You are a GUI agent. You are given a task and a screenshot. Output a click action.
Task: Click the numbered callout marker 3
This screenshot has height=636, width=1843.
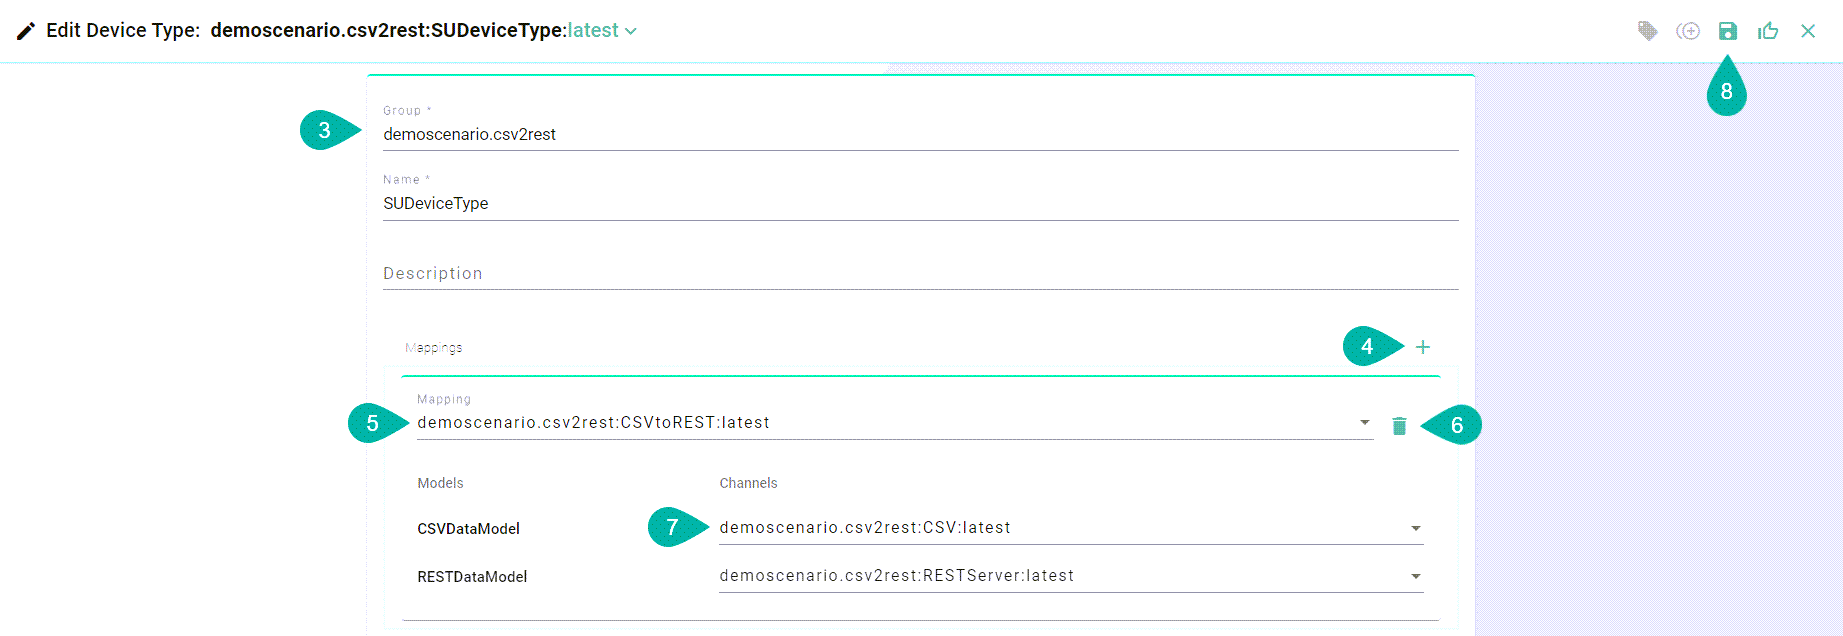click(325, 130)
